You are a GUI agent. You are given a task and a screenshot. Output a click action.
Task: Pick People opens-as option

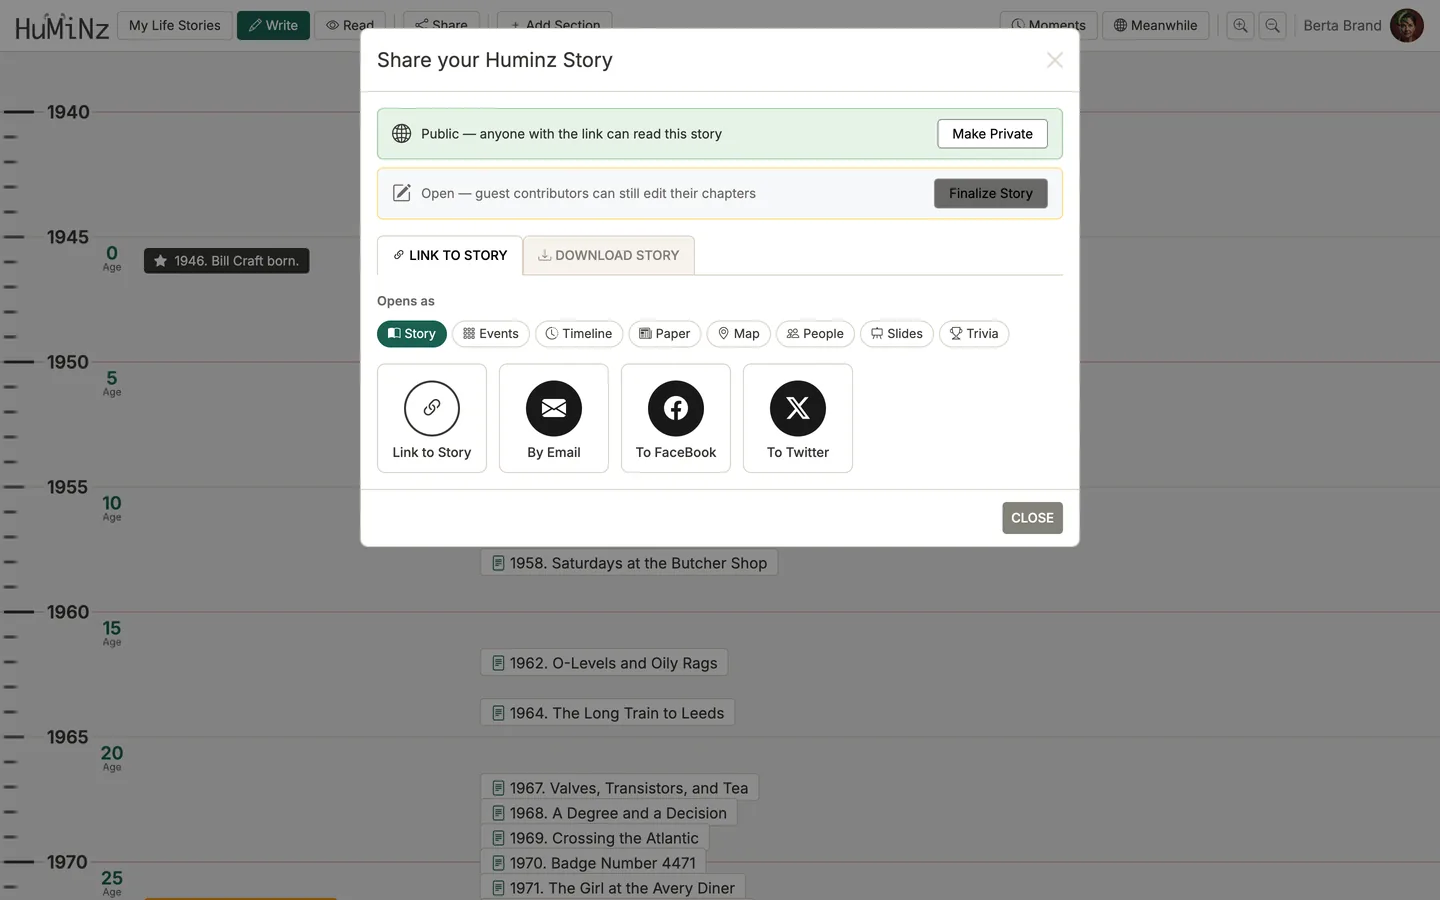[815, 334]
